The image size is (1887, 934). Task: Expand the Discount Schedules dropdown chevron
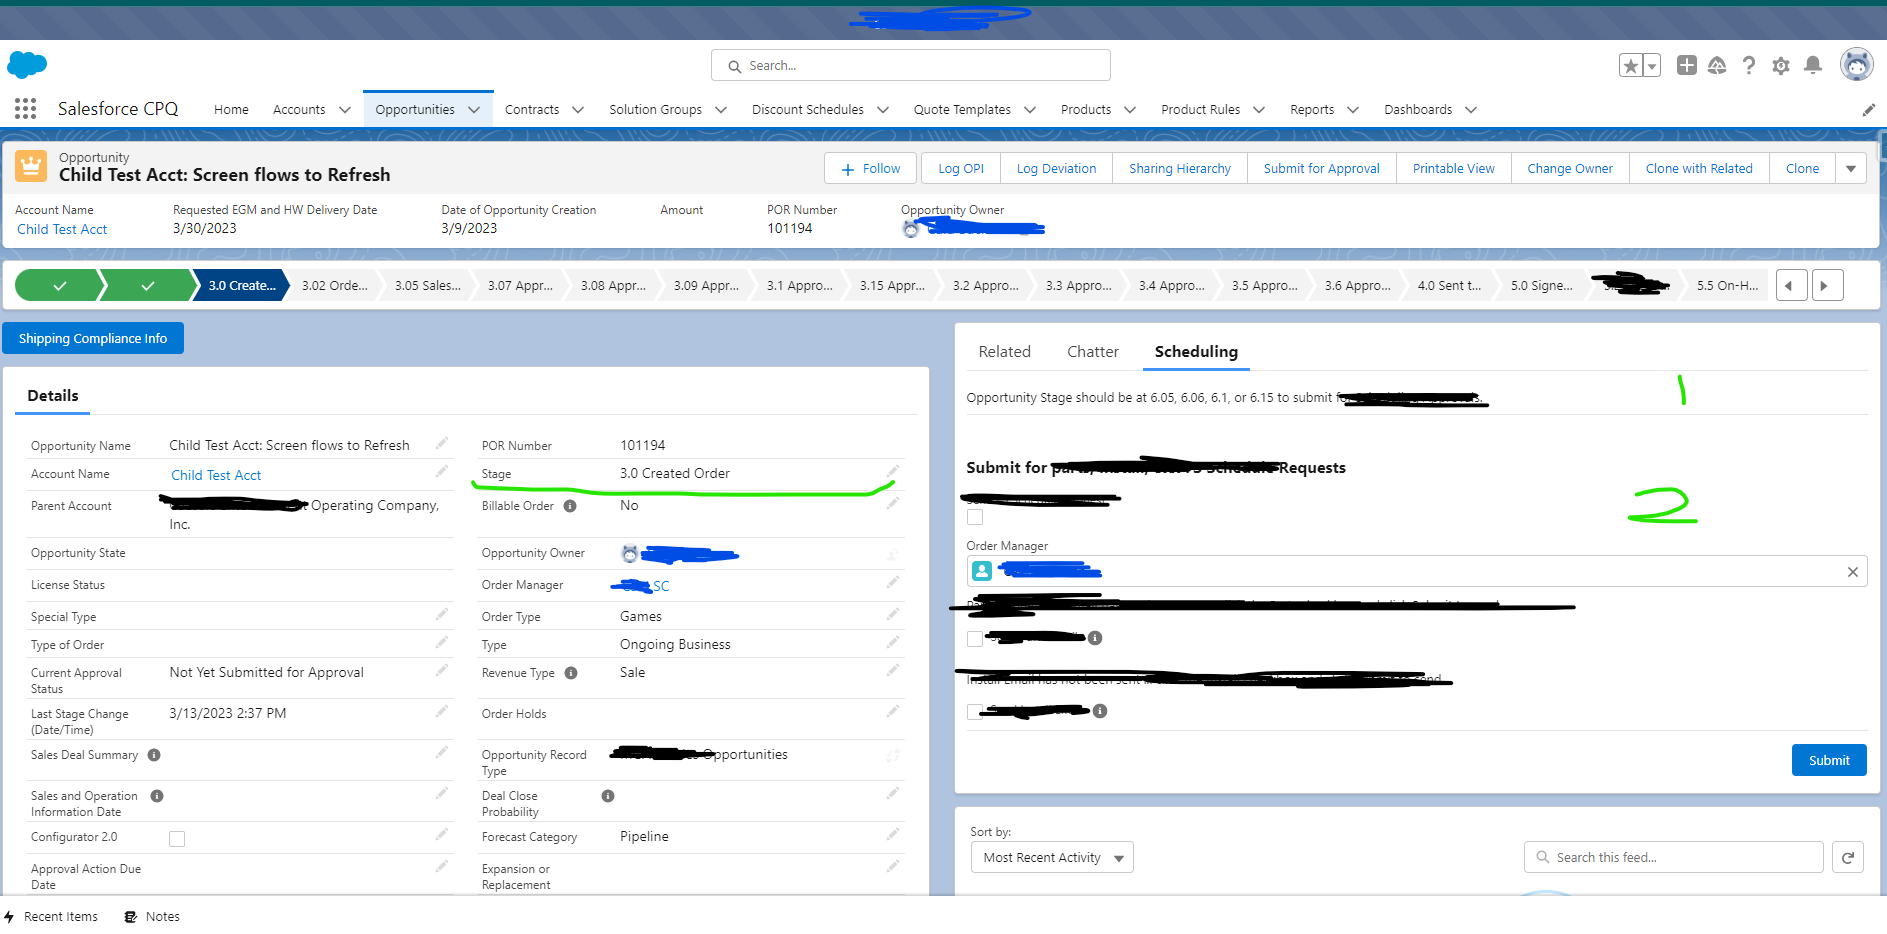[x=883, y=110]
